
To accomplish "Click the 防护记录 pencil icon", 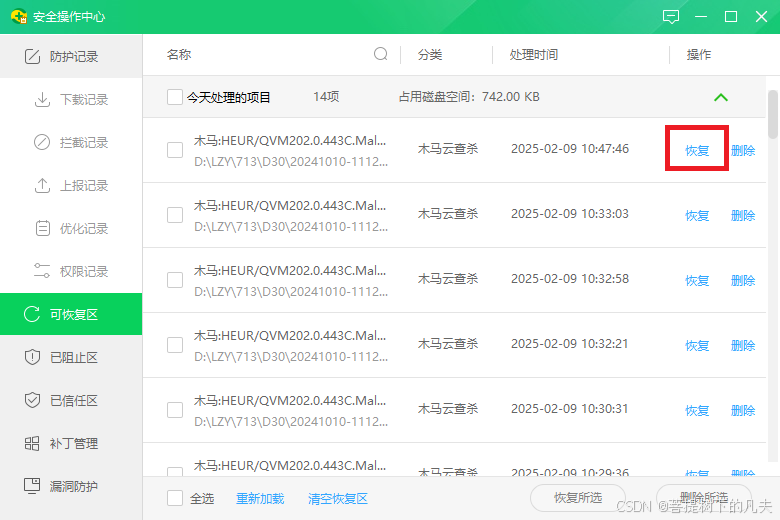I will pos(32,56).
